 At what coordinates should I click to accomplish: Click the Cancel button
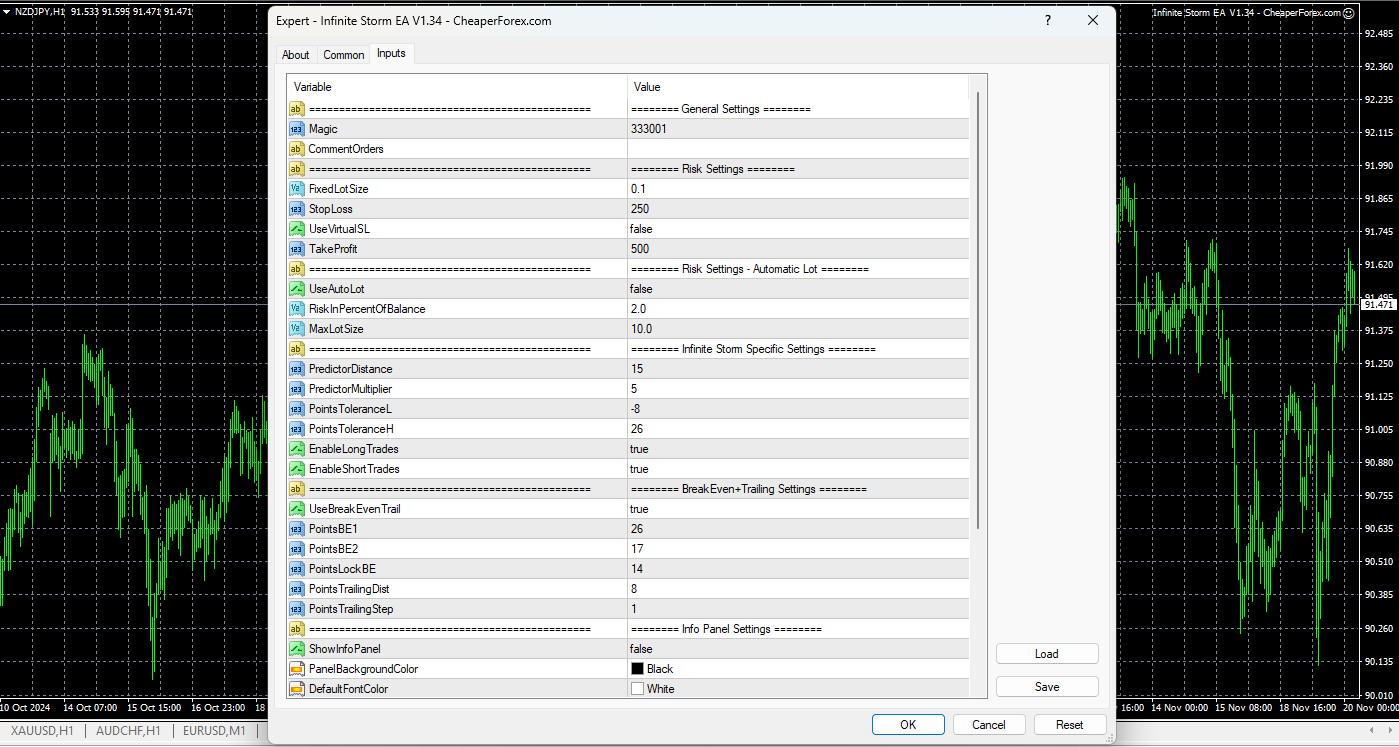pos(989,725)
